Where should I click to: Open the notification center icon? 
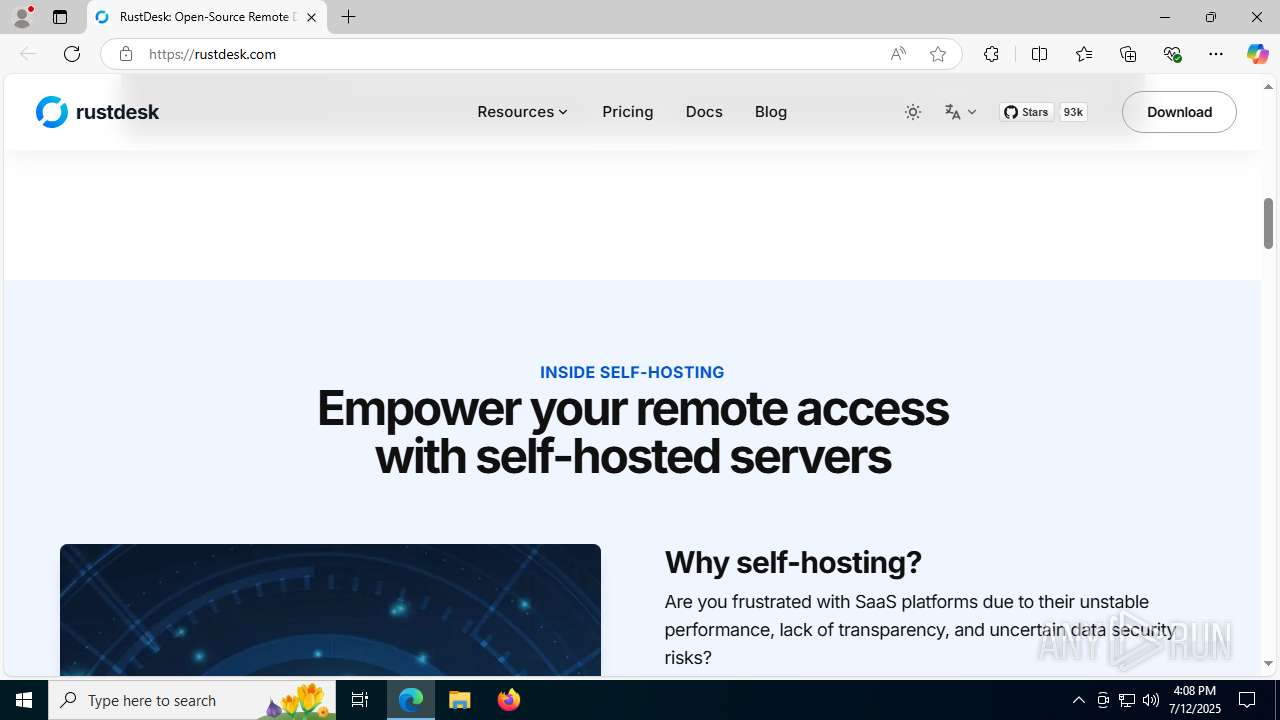click(x=1247, y=700)
